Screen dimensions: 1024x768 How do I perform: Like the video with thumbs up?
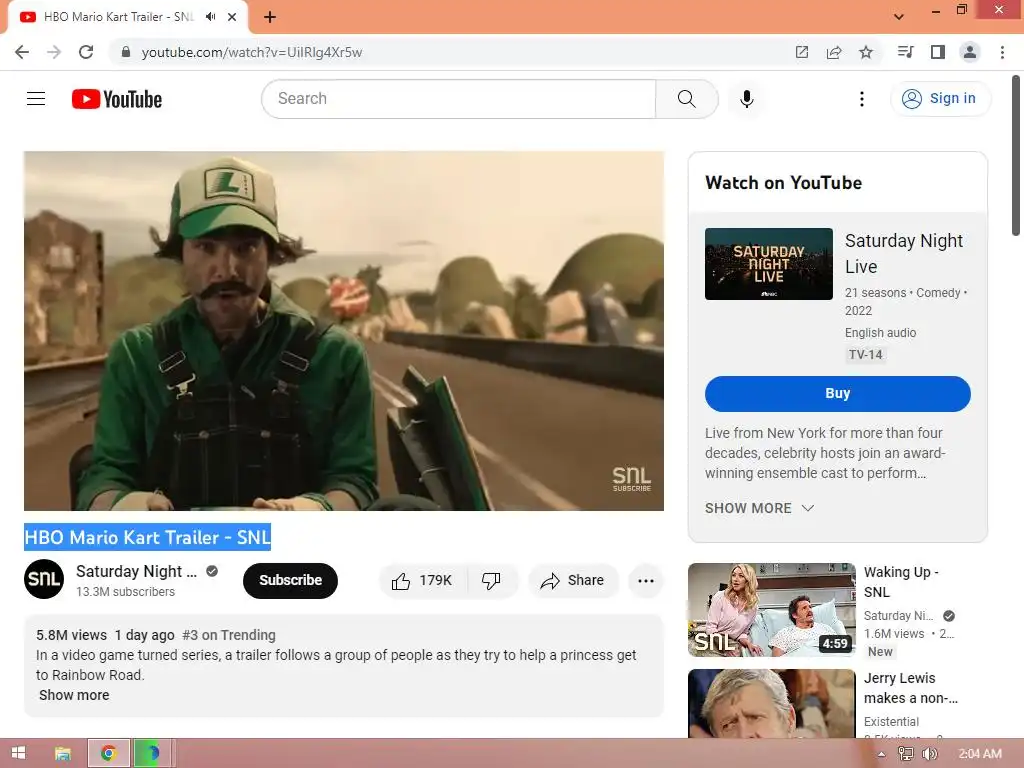423,581
